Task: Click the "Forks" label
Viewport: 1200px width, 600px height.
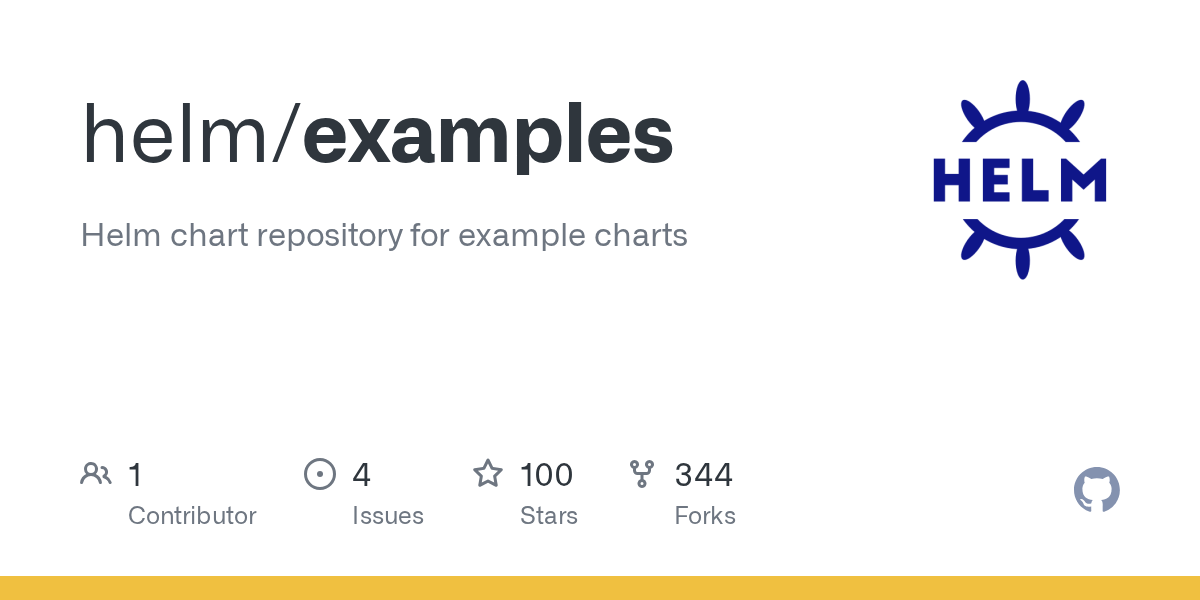Action: tap(705, 516)
